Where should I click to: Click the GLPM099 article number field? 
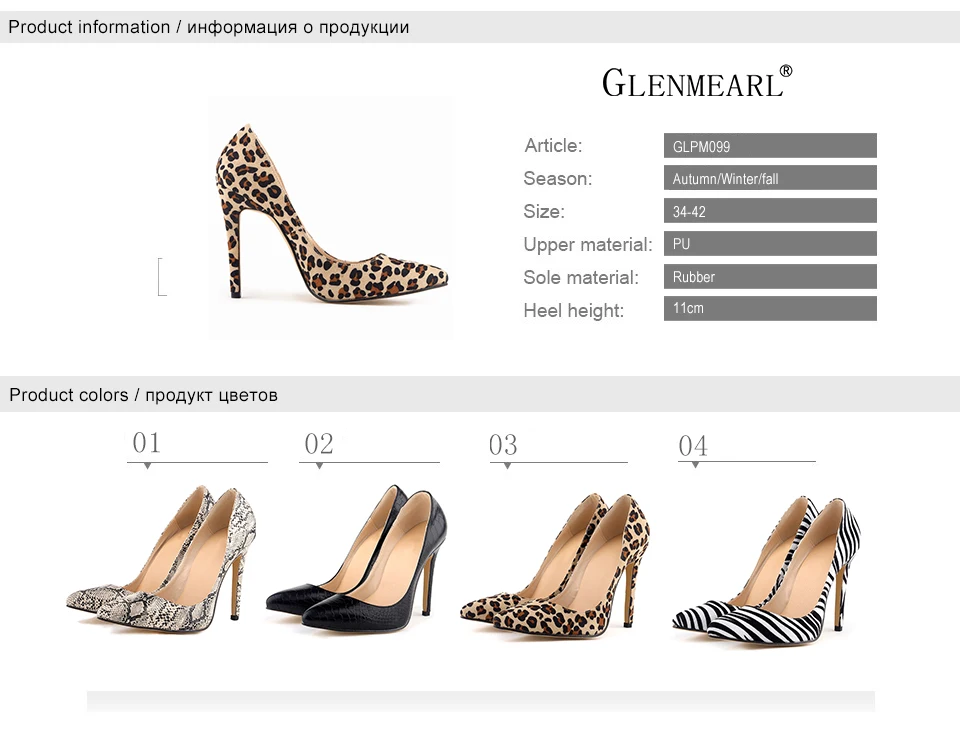tap(770, 146)
